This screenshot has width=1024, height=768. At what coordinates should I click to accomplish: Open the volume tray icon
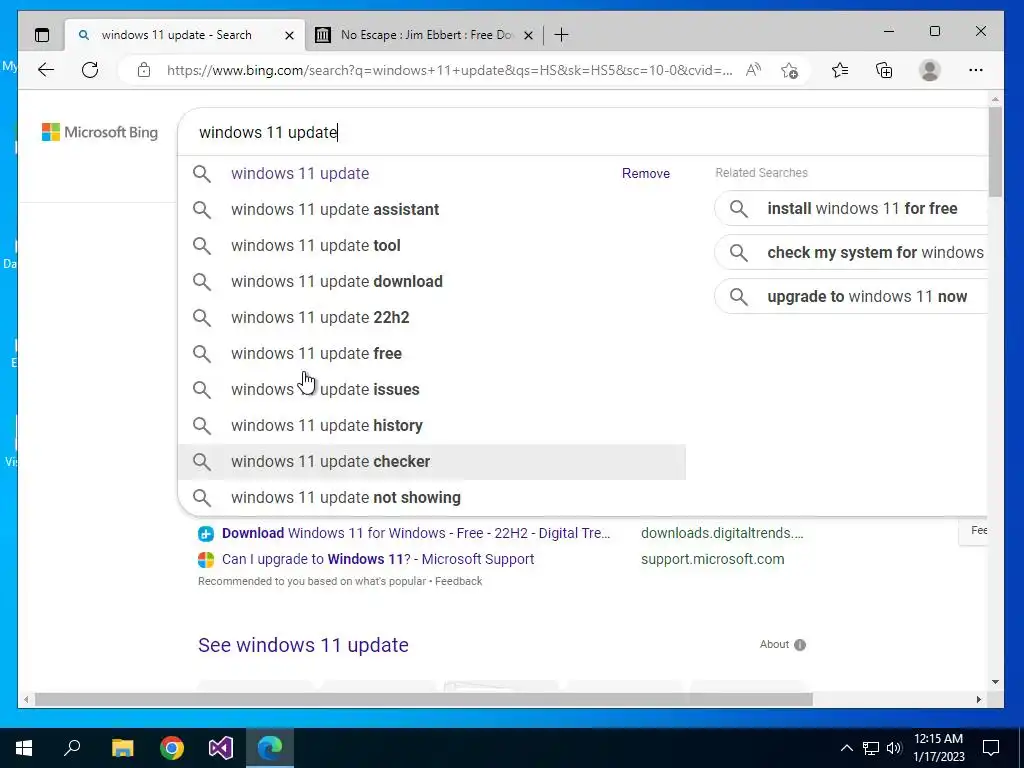(x=894, y=748)
